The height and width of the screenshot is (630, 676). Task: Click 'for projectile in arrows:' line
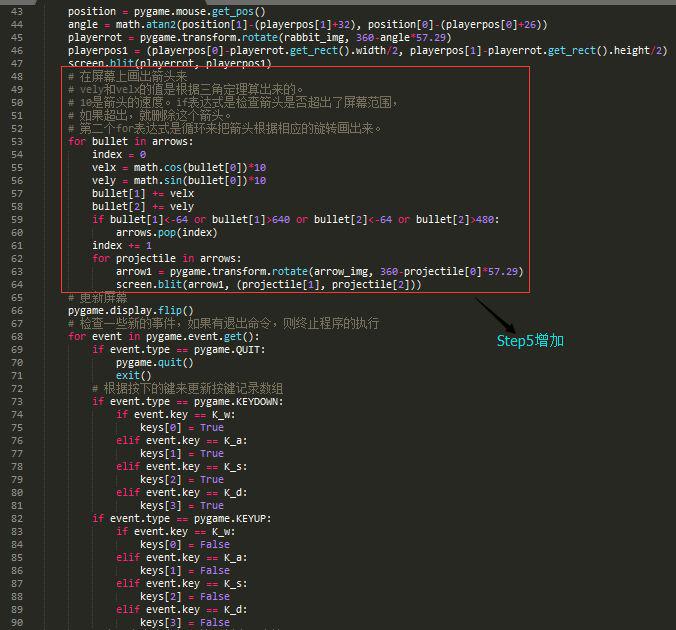point(166,258)
